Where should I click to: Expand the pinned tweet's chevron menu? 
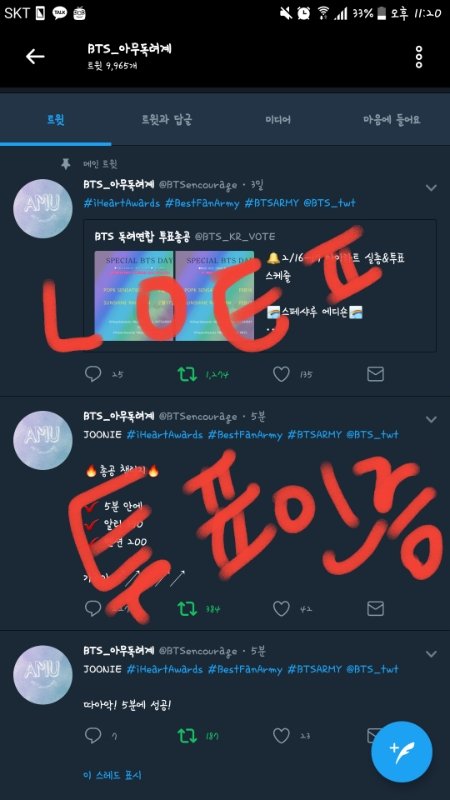pyautogui.click(x=431, y=188)
